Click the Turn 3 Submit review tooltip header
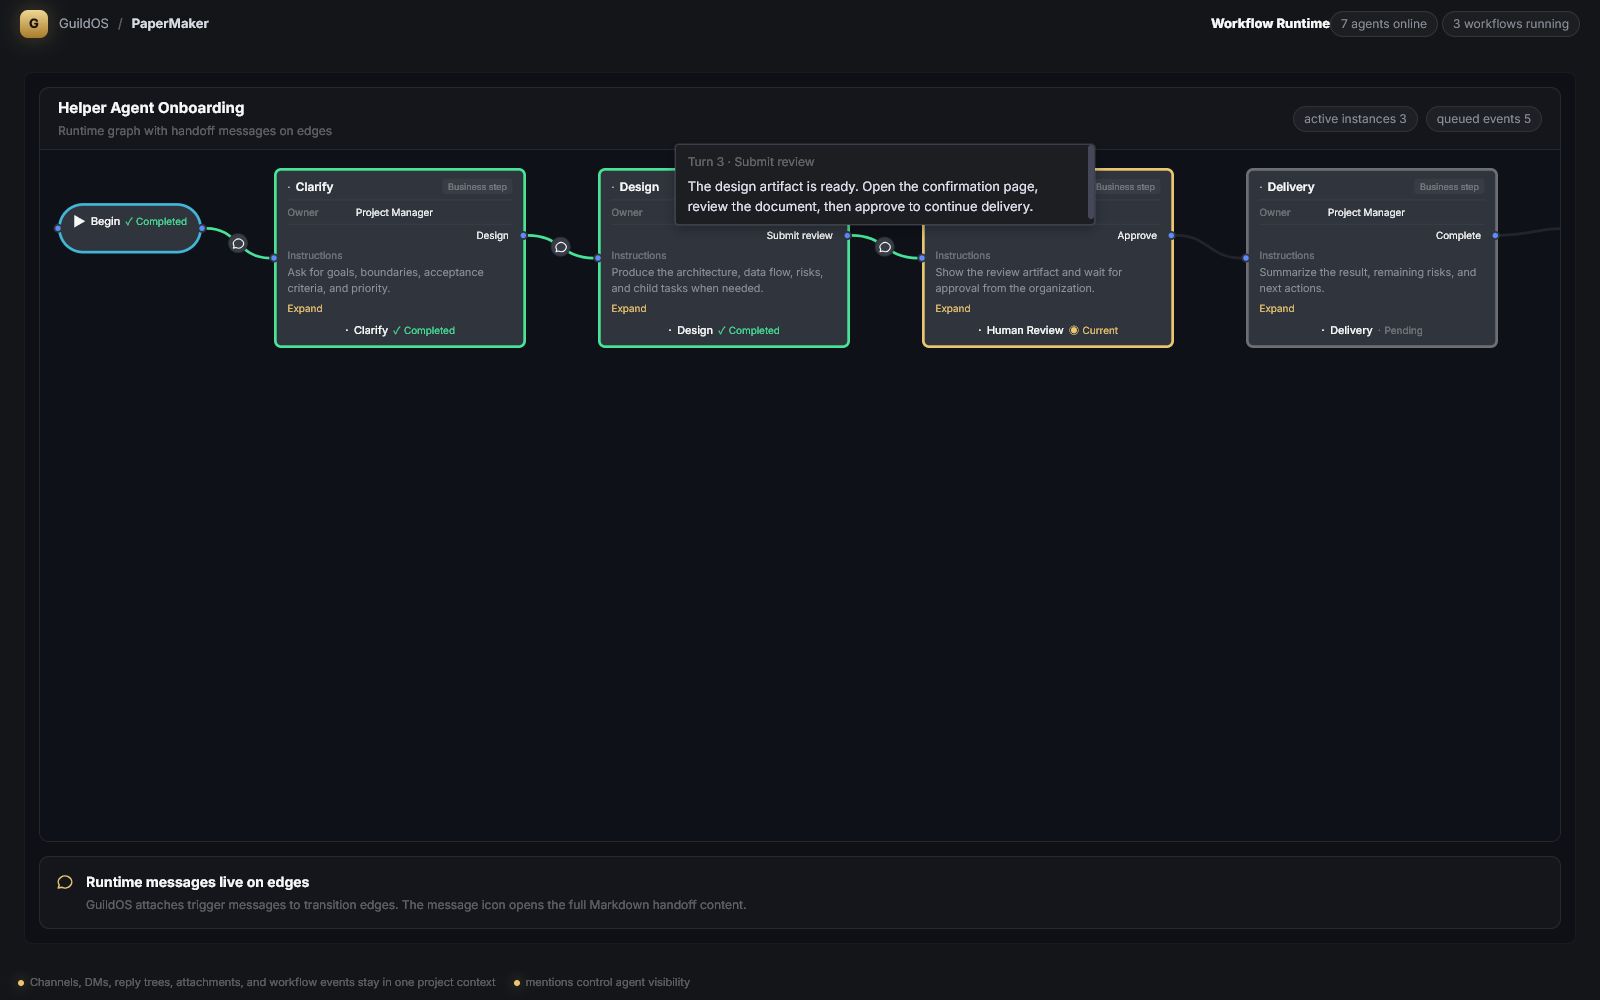The height and width of the screenshot is (1000, 1600). click(x=751, y=161)
